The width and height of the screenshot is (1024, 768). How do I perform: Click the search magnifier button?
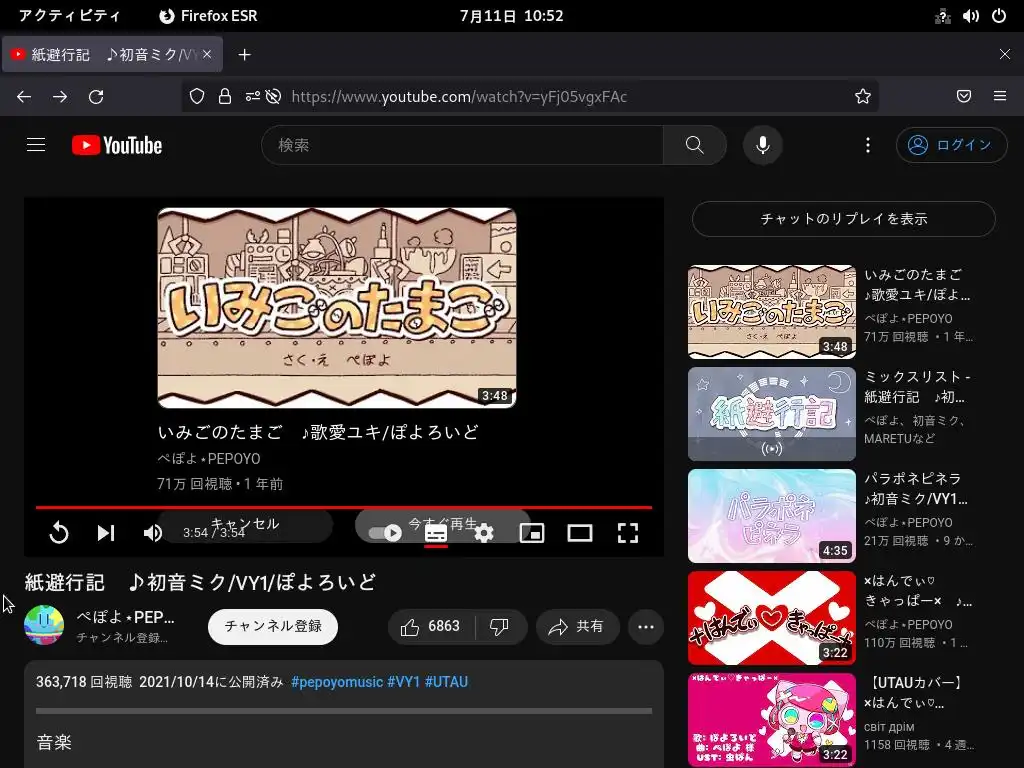coord(694,145)
